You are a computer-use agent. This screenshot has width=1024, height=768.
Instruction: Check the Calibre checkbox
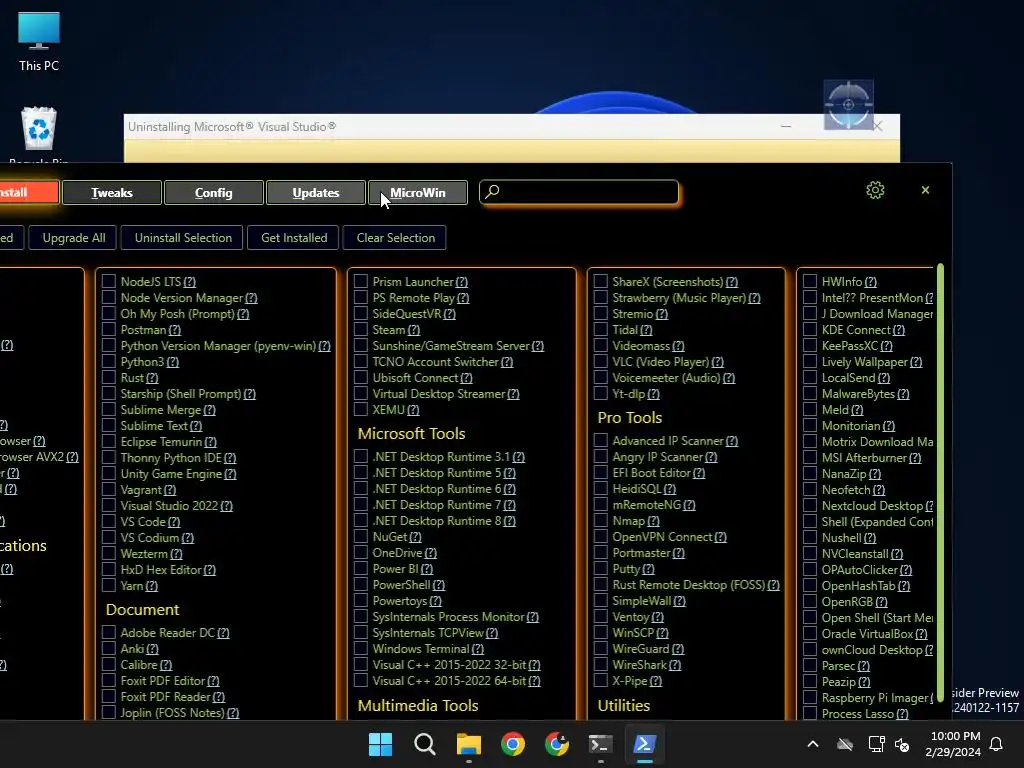click(109, 664)
